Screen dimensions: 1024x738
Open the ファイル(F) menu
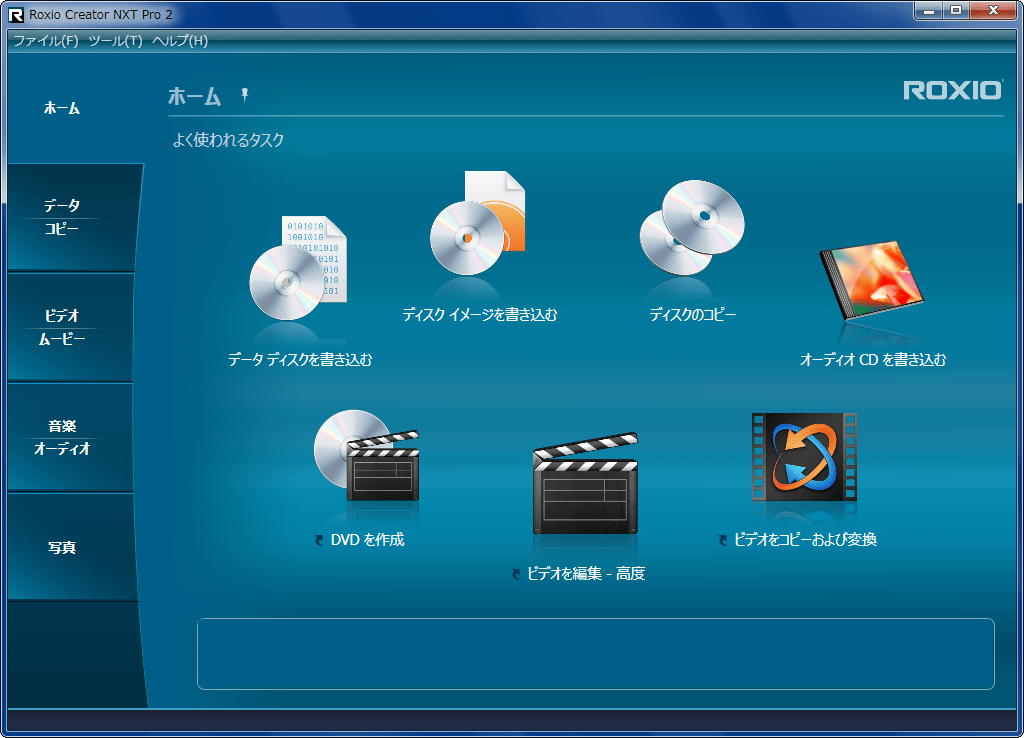point(46,40)
